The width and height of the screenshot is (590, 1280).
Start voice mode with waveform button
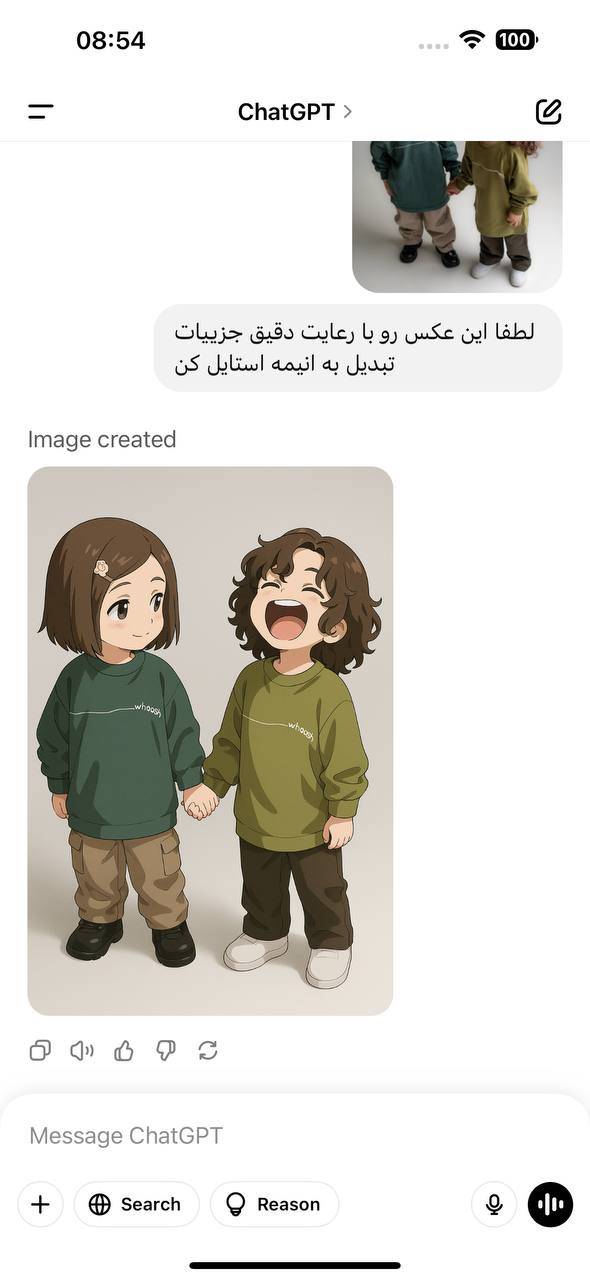click(551, 1204)
